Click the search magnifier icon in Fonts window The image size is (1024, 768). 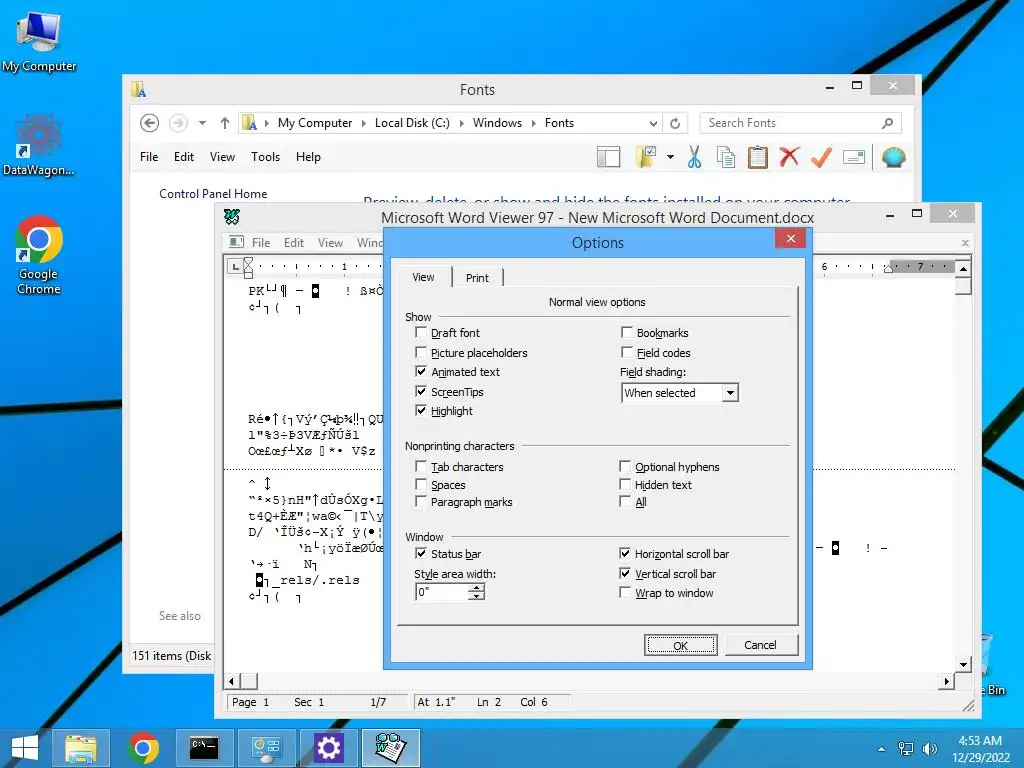point(888,123)
